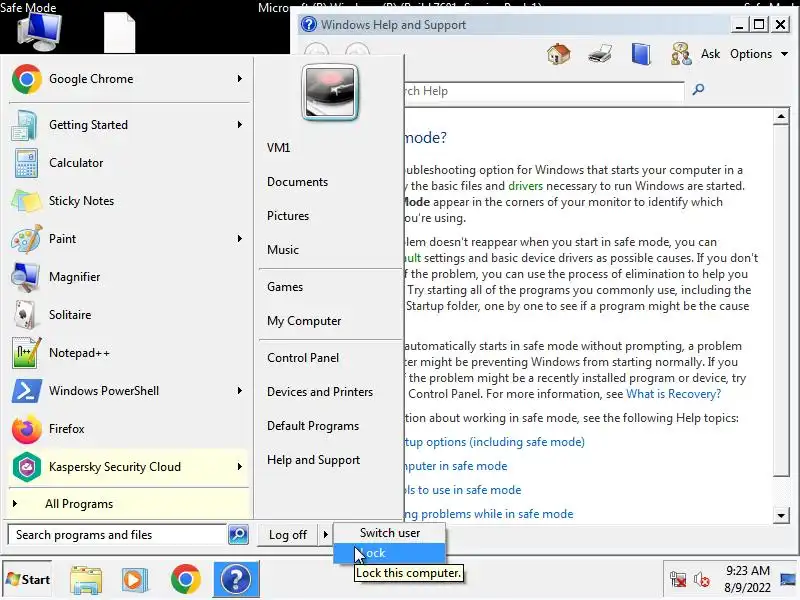Select Switch user from the shutdown menu
This screenshot has height=600, width=800.
390,533
